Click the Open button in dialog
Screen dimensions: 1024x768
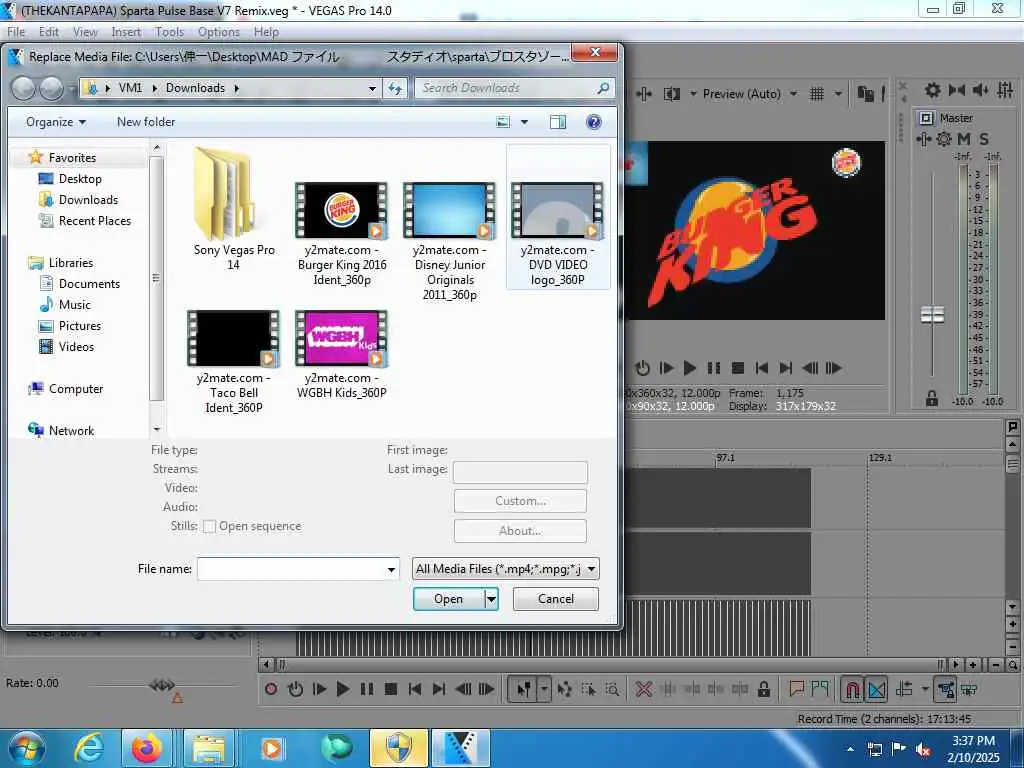click(x=449, y=599)
